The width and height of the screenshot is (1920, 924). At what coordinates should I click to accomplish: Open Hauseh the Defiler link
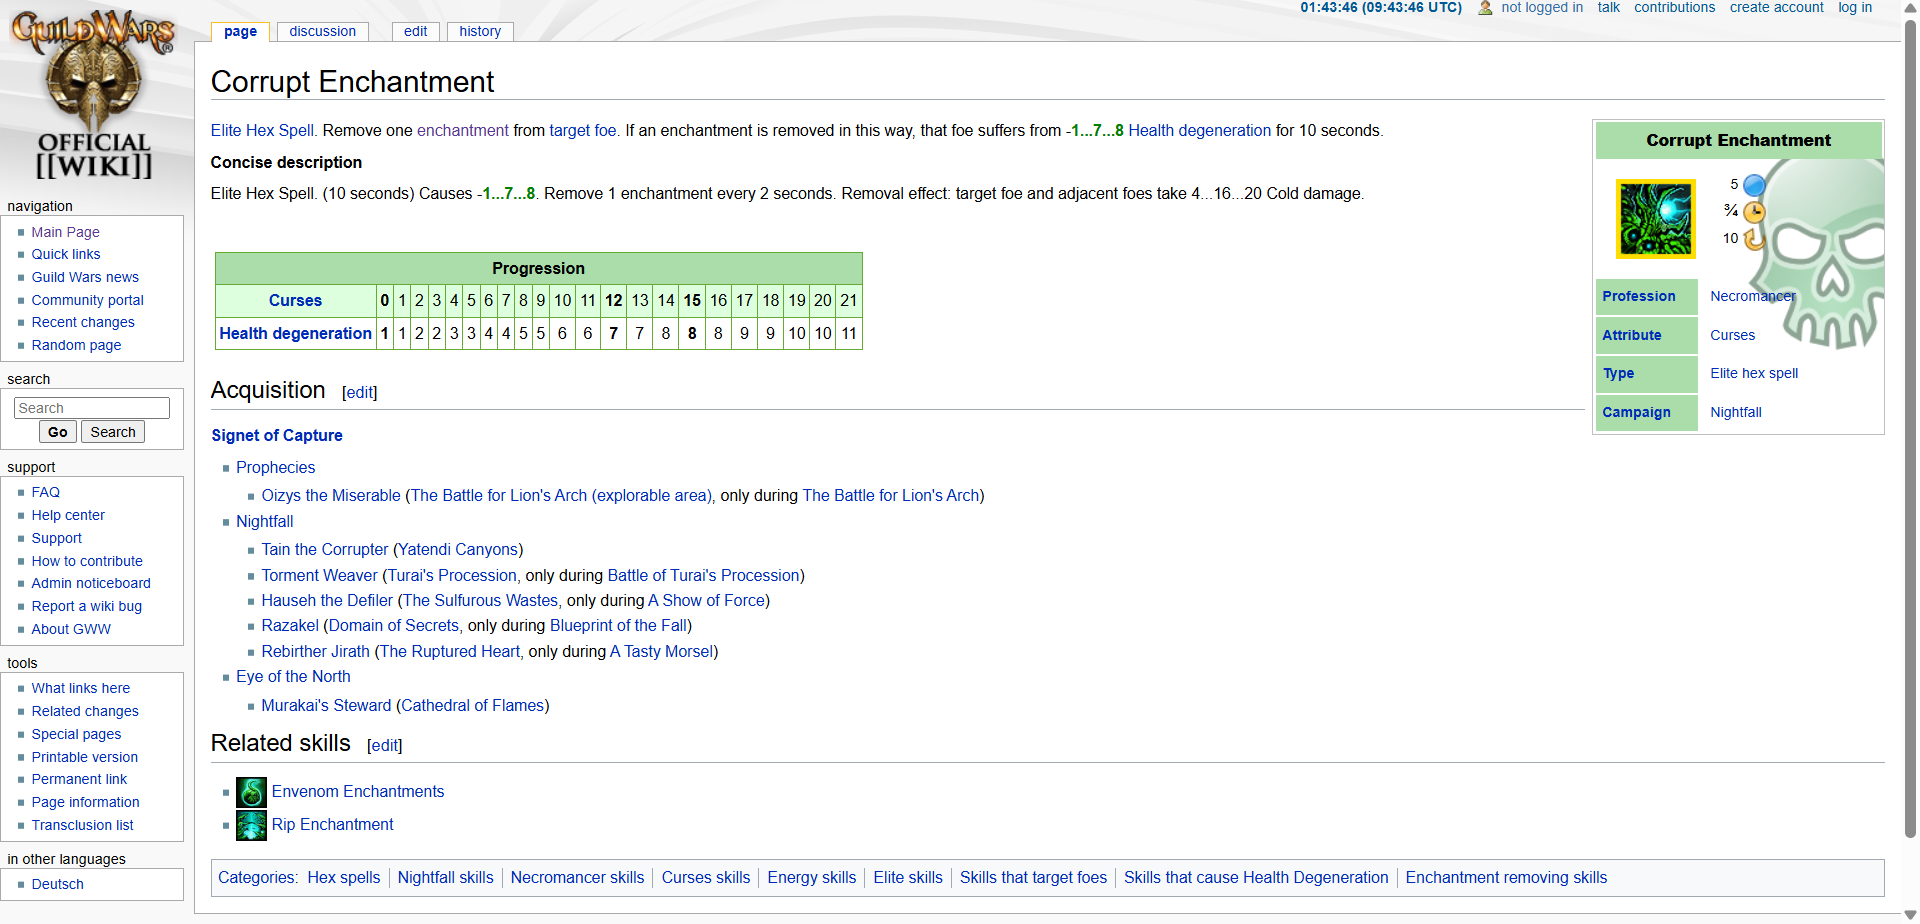tap(327, 600)
